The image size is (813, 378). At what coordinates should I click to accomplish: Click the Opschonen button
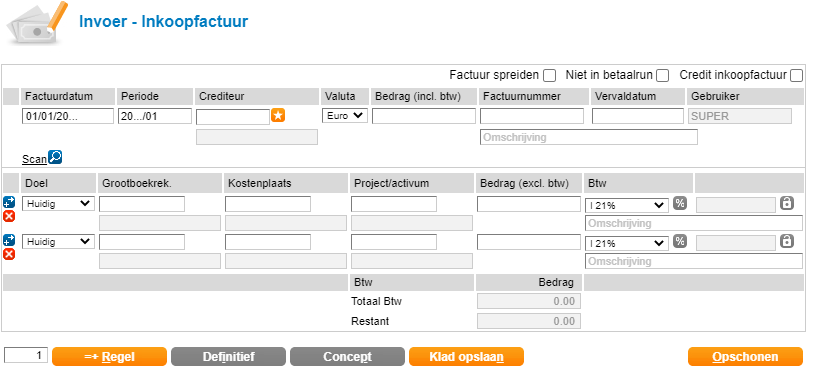745,357
